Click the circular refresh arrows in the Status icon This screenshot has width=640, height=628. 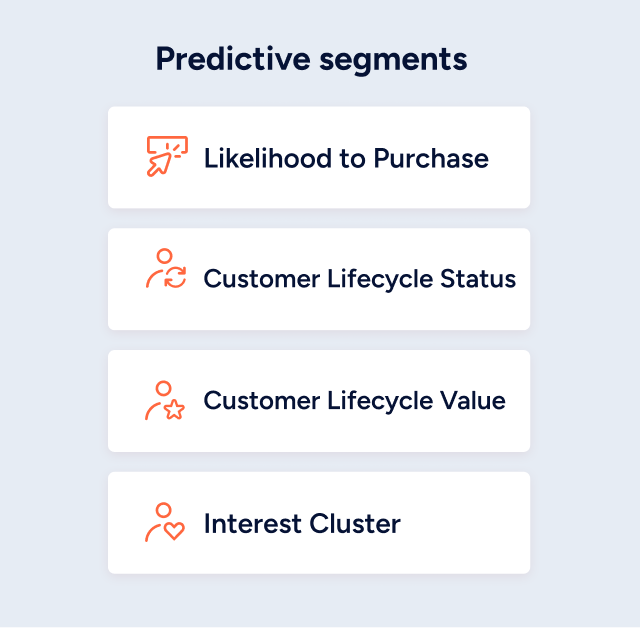(x=176, y=279)
